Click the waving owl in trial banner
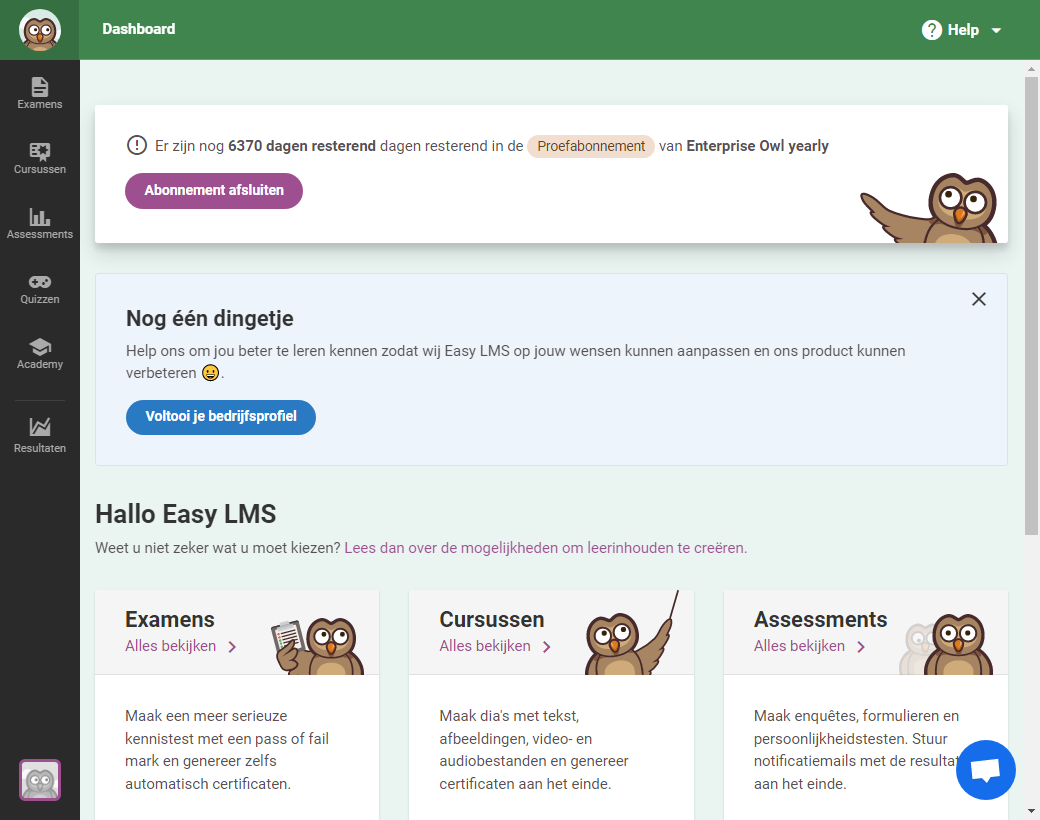 (929, 208)
